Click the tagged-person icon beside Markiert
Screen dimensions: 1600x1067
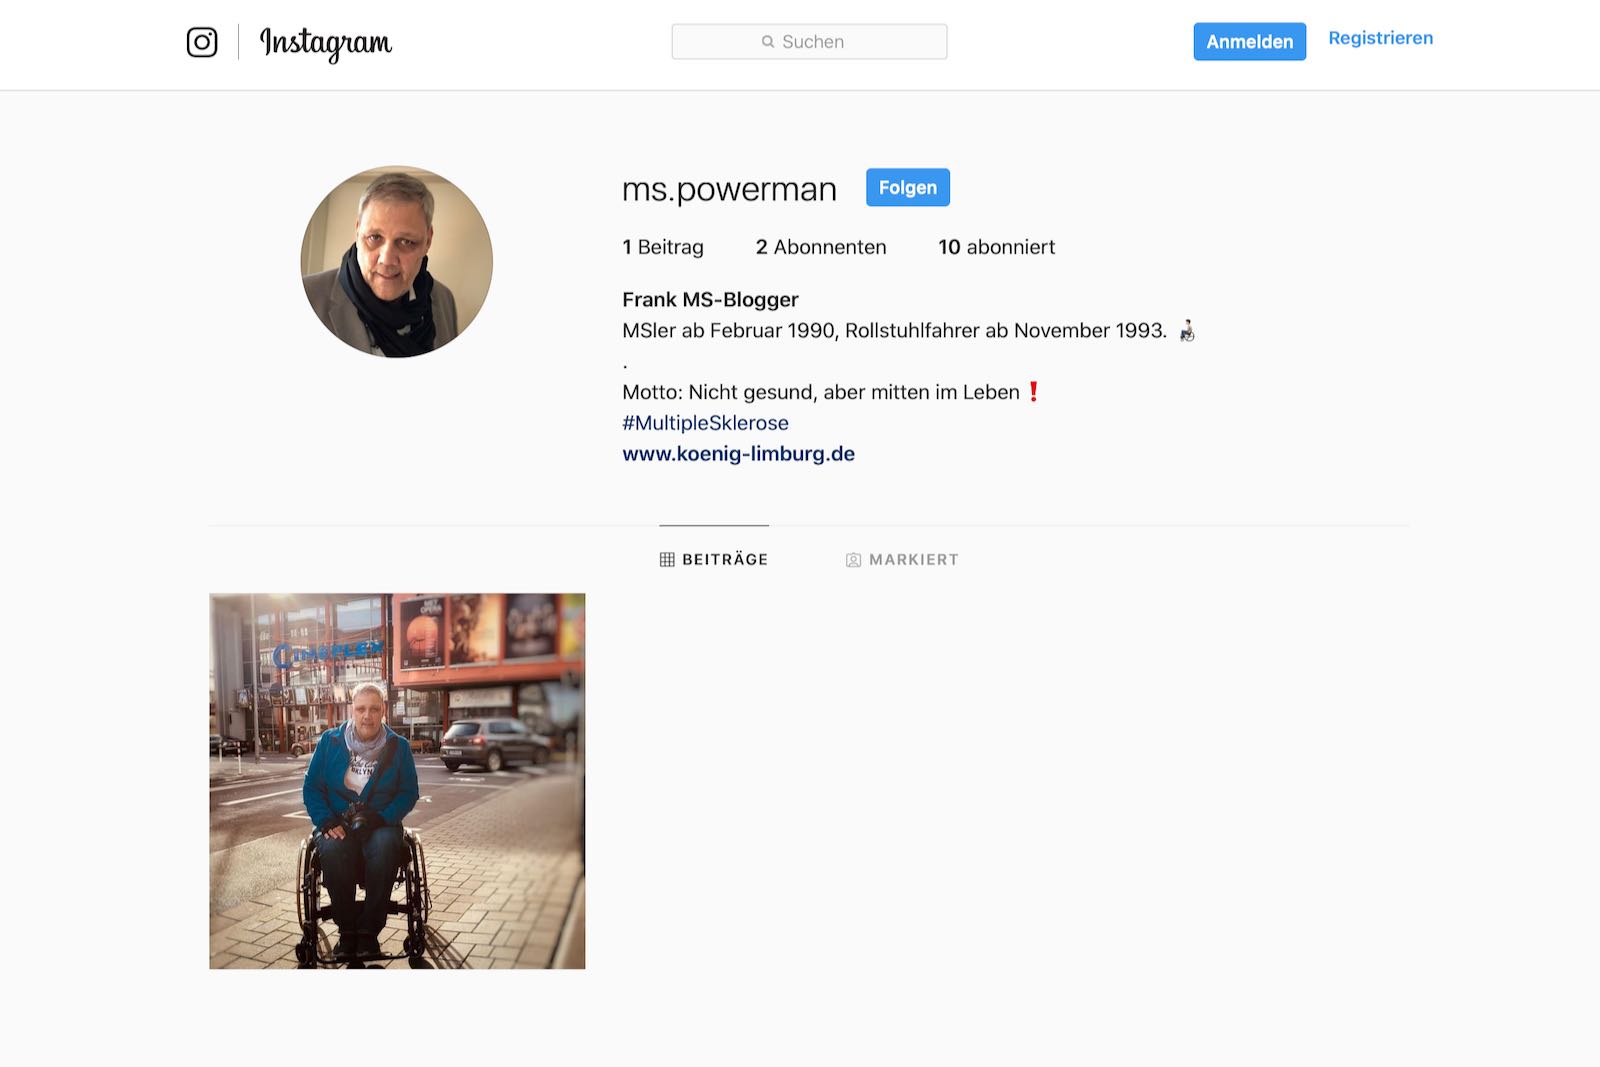click(x=853, y=560)
